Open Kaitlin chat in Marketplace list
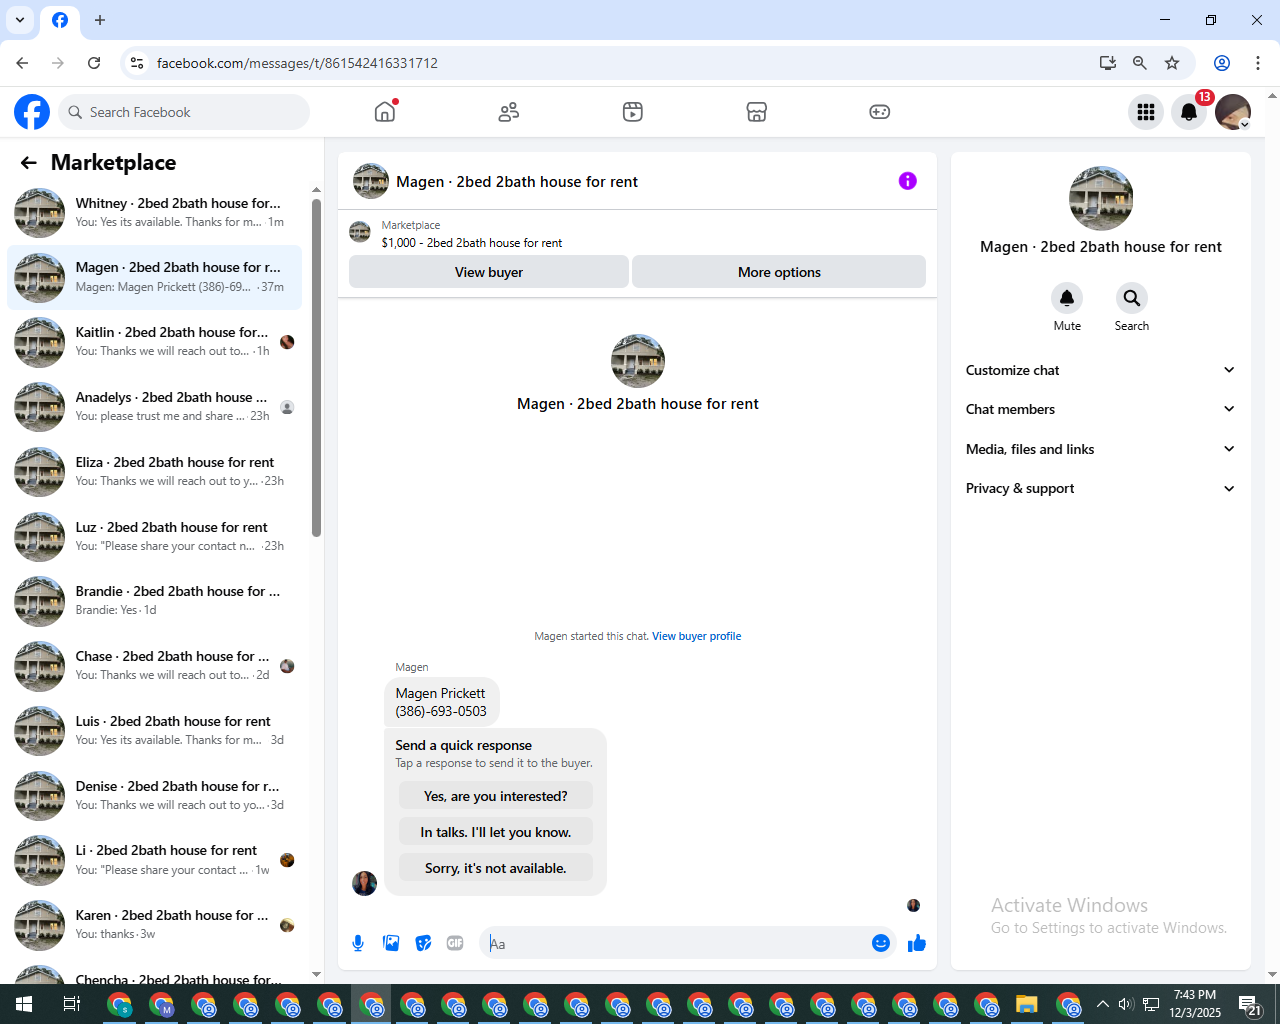Image resolution: width=1280 pixels, height=1024 pixels. click(155, 342)
